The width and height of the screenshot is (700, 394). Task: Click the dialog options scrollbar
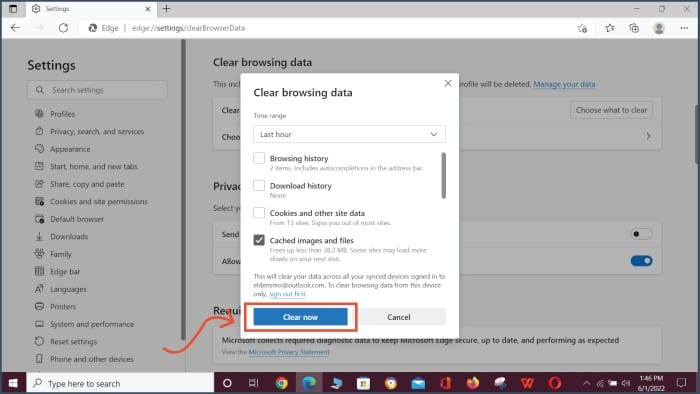(443, 175)
